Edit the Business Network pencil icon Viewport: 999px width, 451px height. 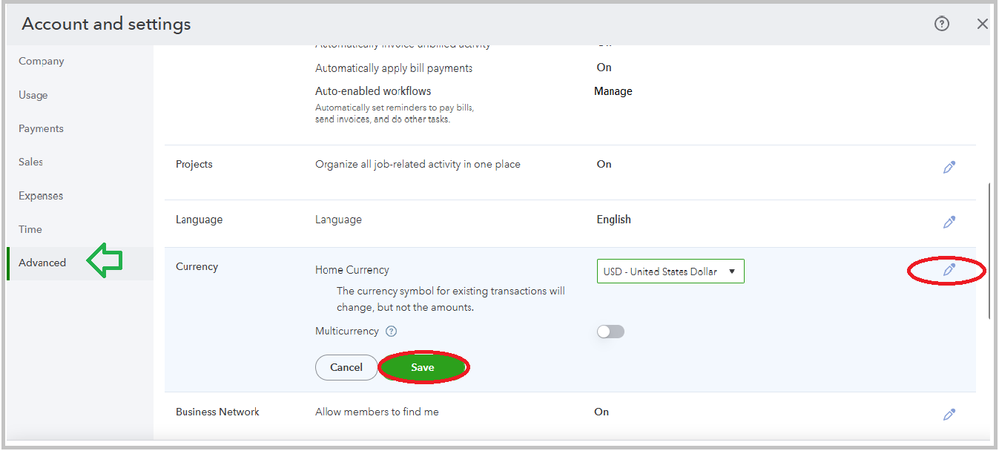pyautogui.click(x=949, y=414)
